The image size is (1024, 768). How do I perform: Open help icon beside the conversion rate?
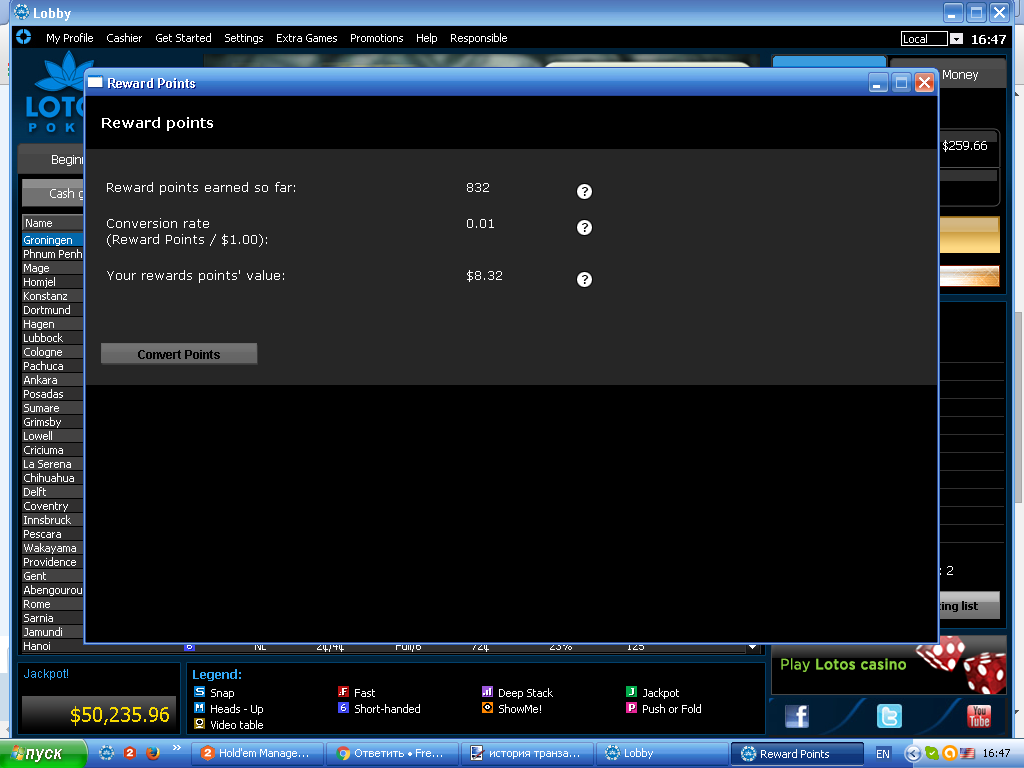[x=584, y=227]
